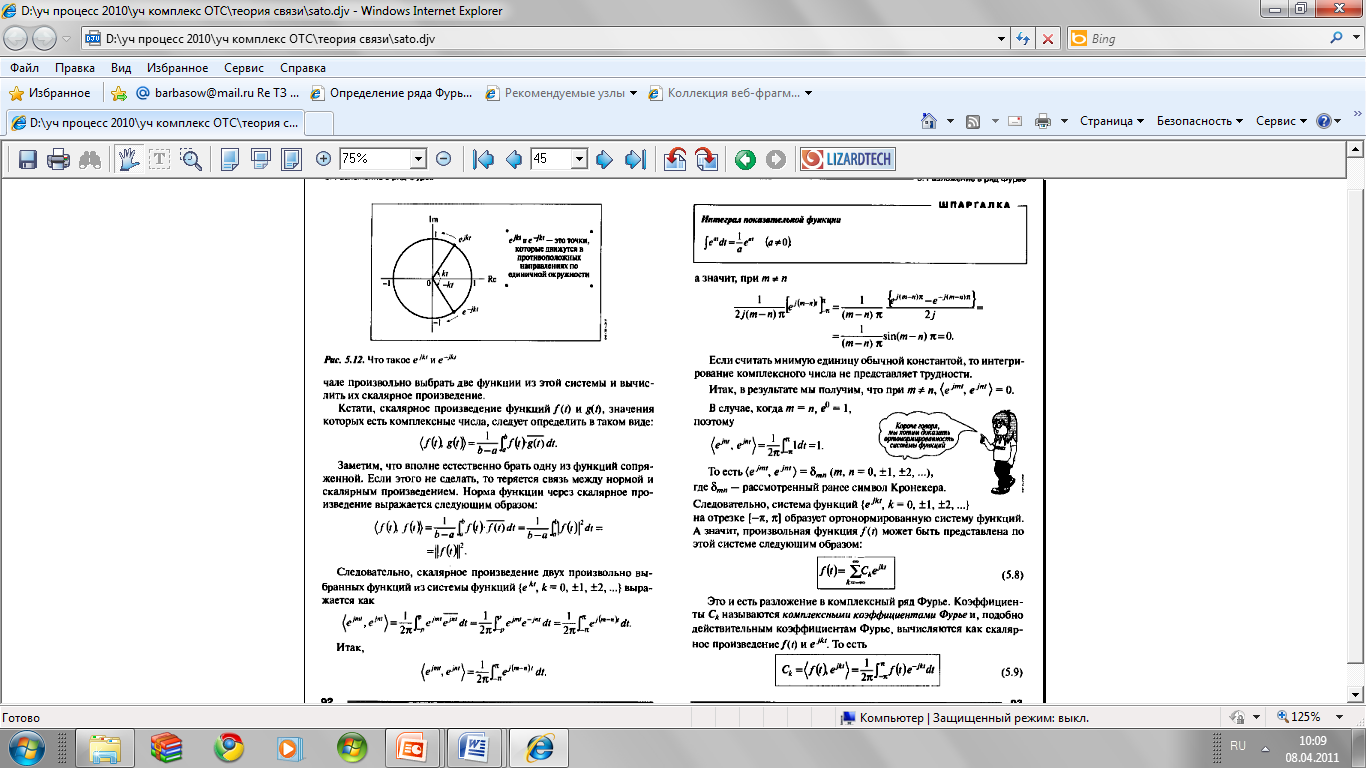Select the Hand pan tool
Viewport: 1366px width, 768px height.
click(128, 159)
